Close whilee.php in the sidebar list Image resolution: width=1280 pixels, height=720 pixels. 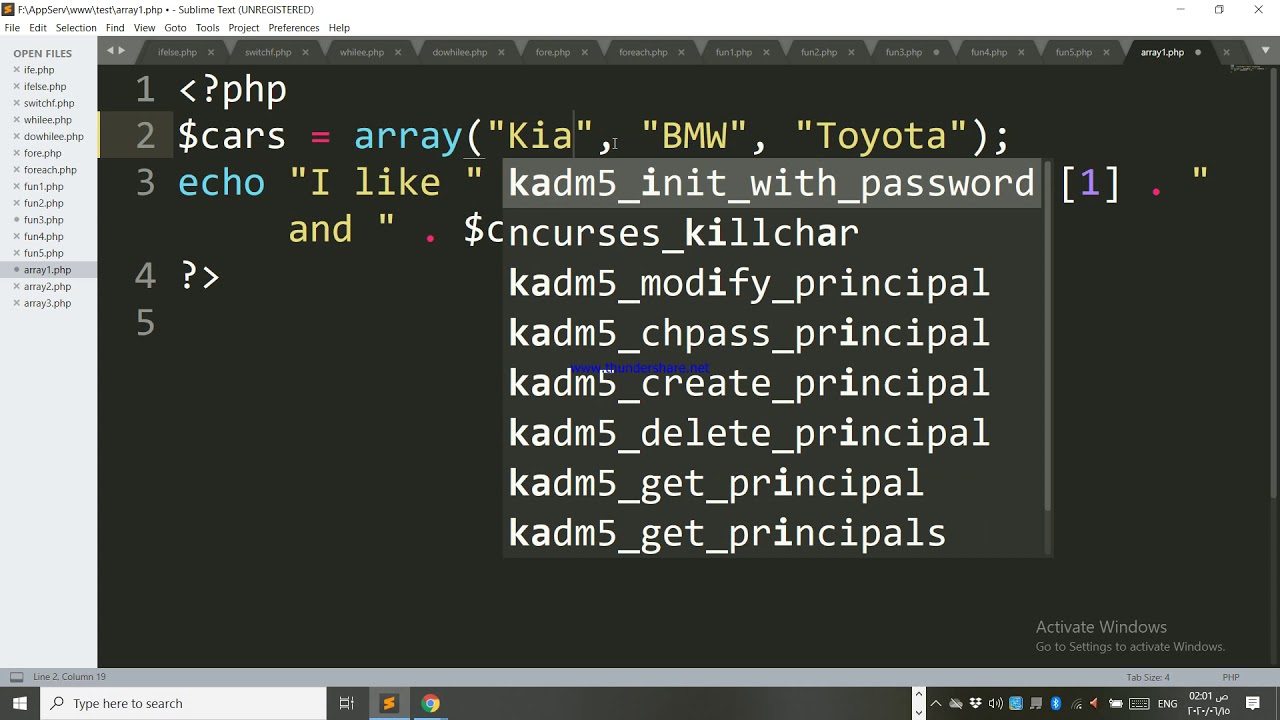16,120
